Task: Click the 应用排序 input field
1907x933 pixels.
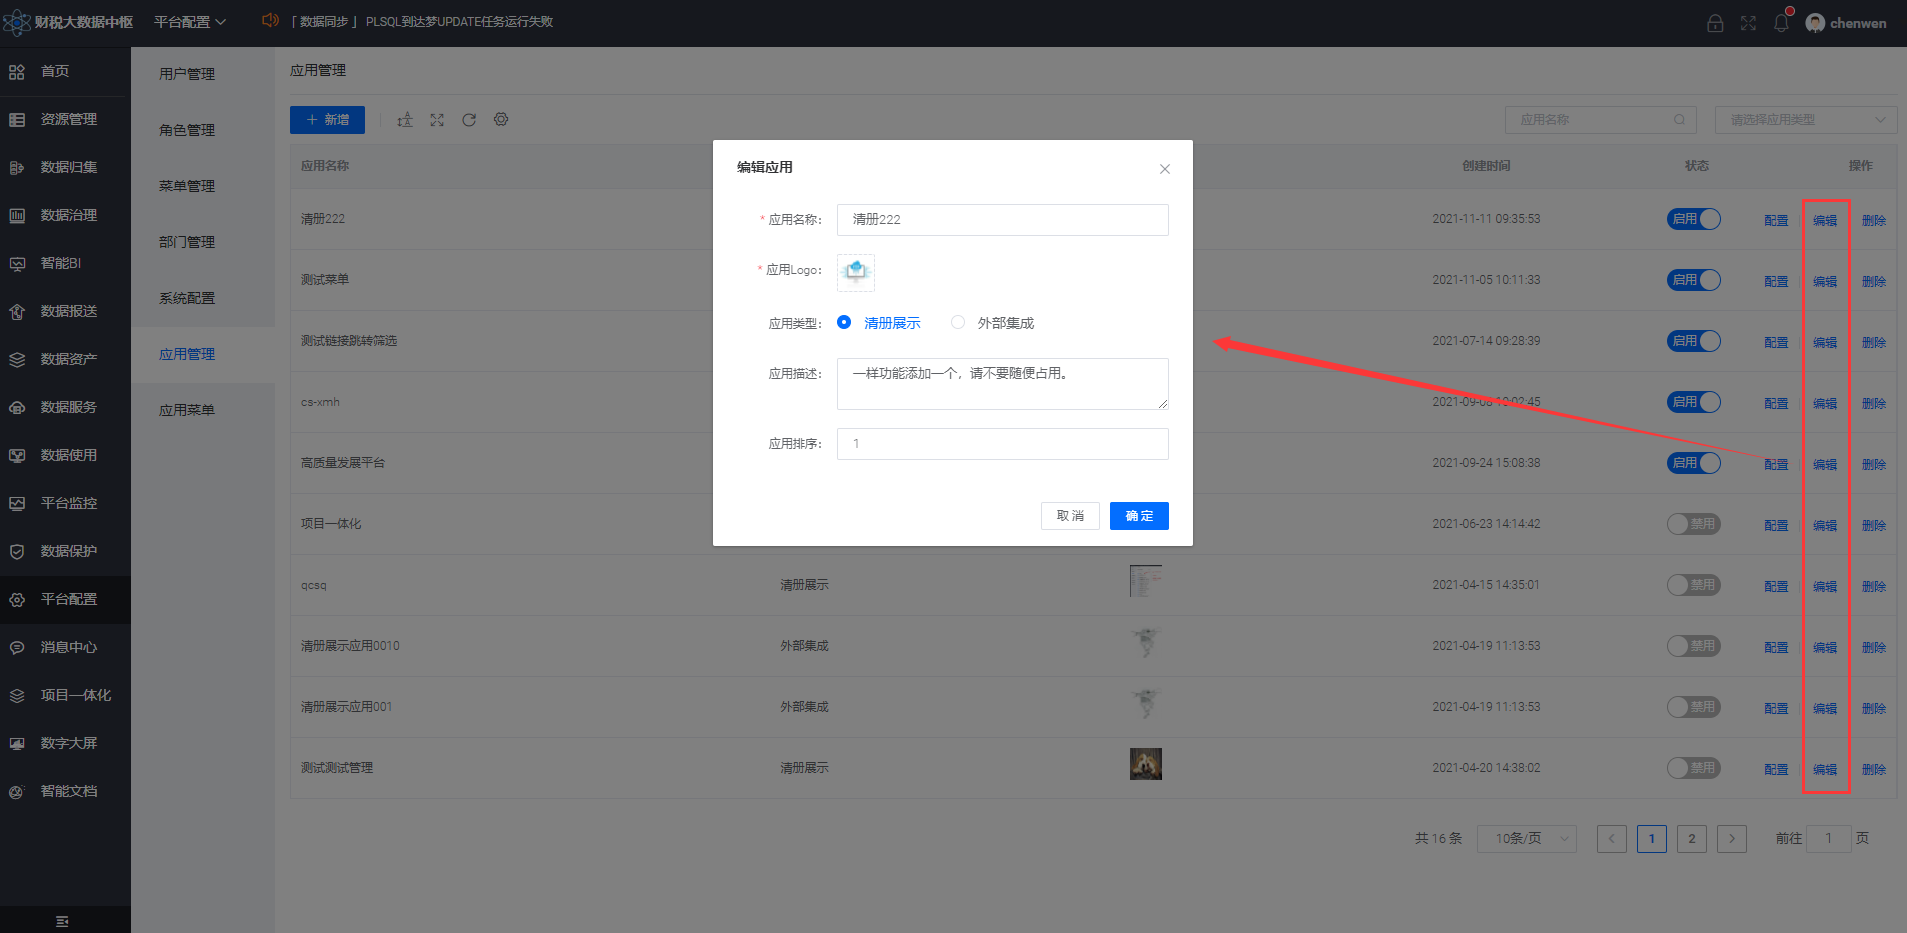Action: pos(1003,444)
